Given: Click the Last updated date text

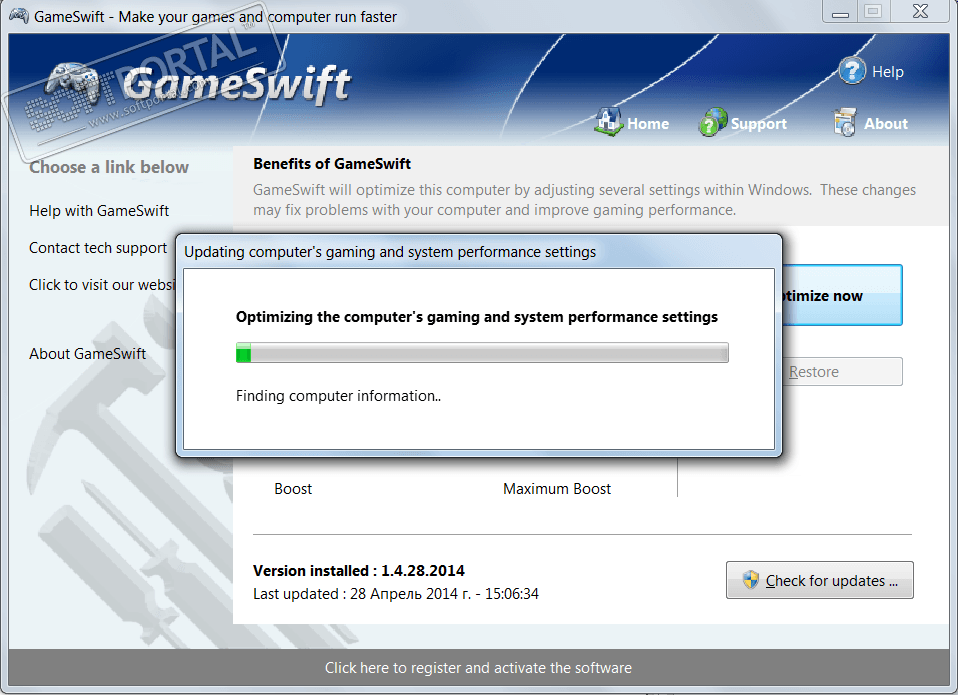Looking at the screenshot, I should click(396, 594).
